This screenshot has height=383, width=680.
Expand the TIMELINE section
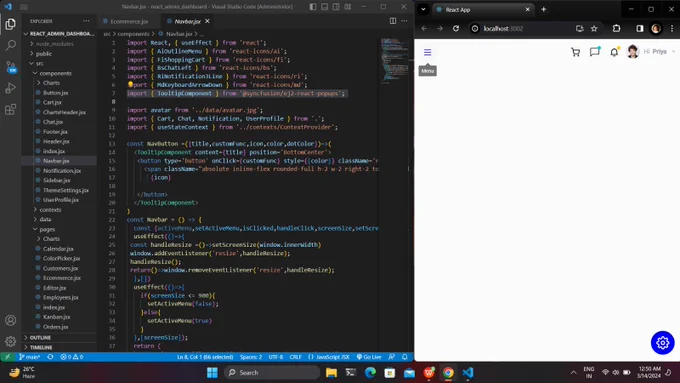pos(59,347)
